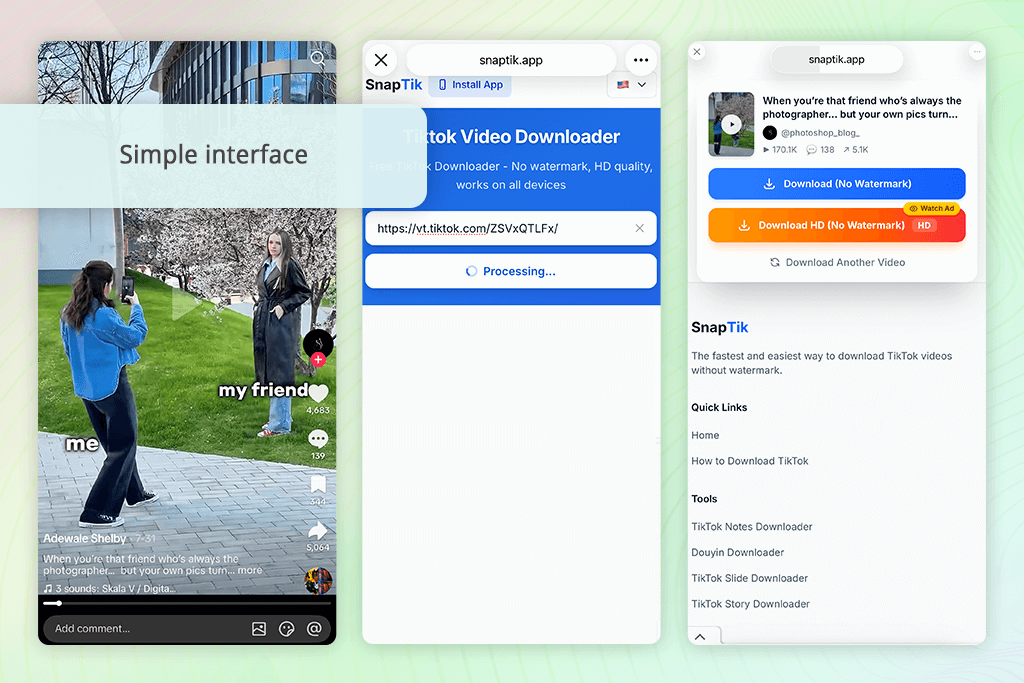Image resolution: width=1024 pixels, height=683 pixels.
Task: Click the SnapTik logo in header
Action: 394,85
